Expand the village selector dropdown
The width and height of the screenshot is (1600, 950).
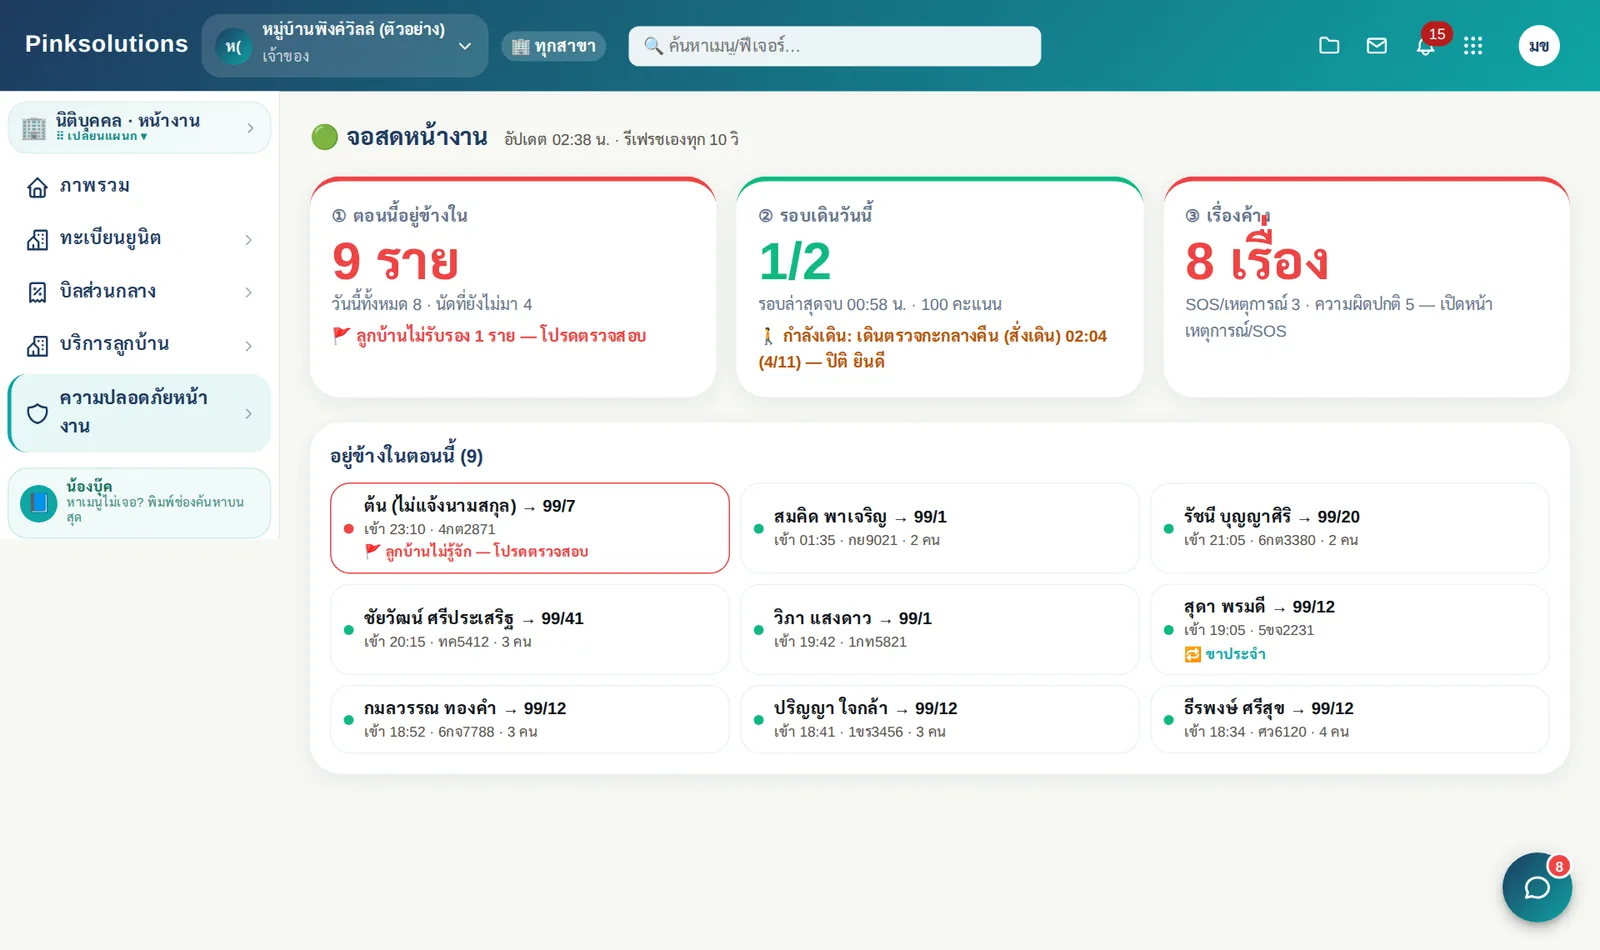[465, 46]
